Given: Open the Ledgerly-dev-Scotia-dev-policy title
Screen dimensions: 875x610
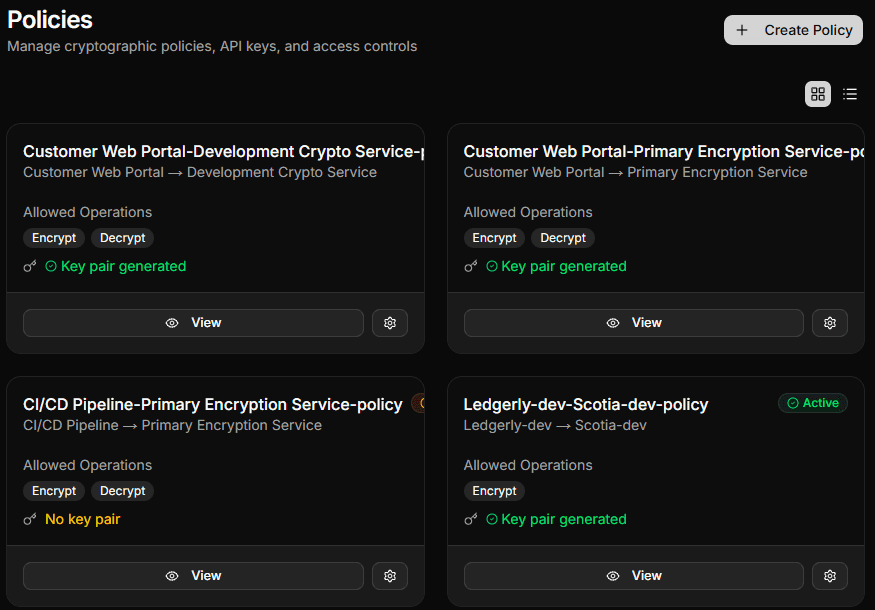Looking at the screenshot, I should pos(586,404).
